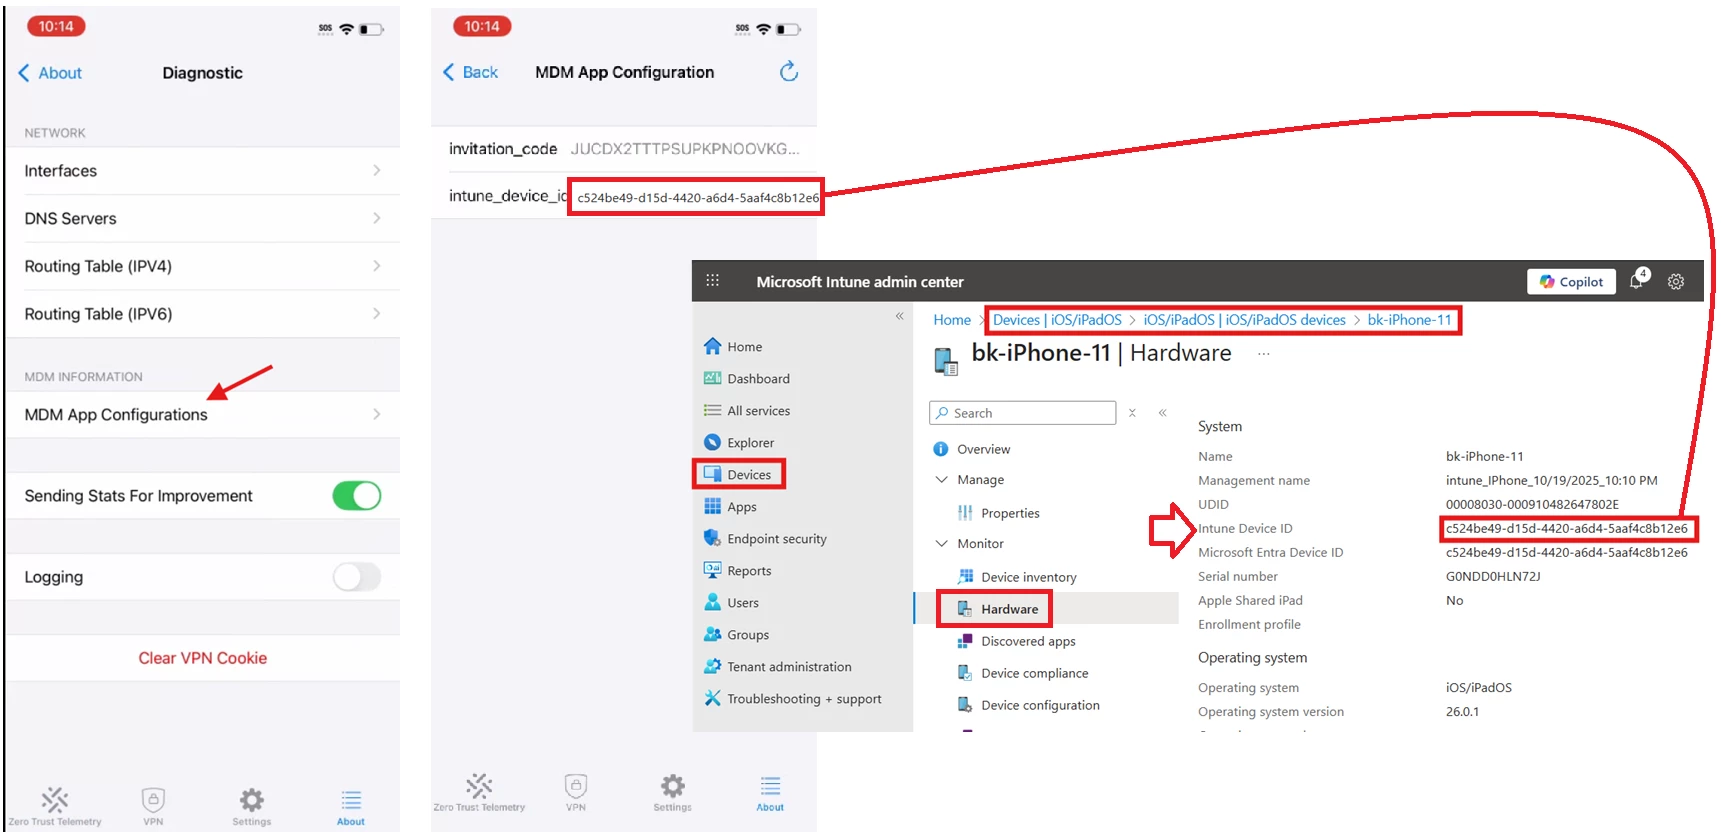Open Device configuration

click(x=1028, y=705)
